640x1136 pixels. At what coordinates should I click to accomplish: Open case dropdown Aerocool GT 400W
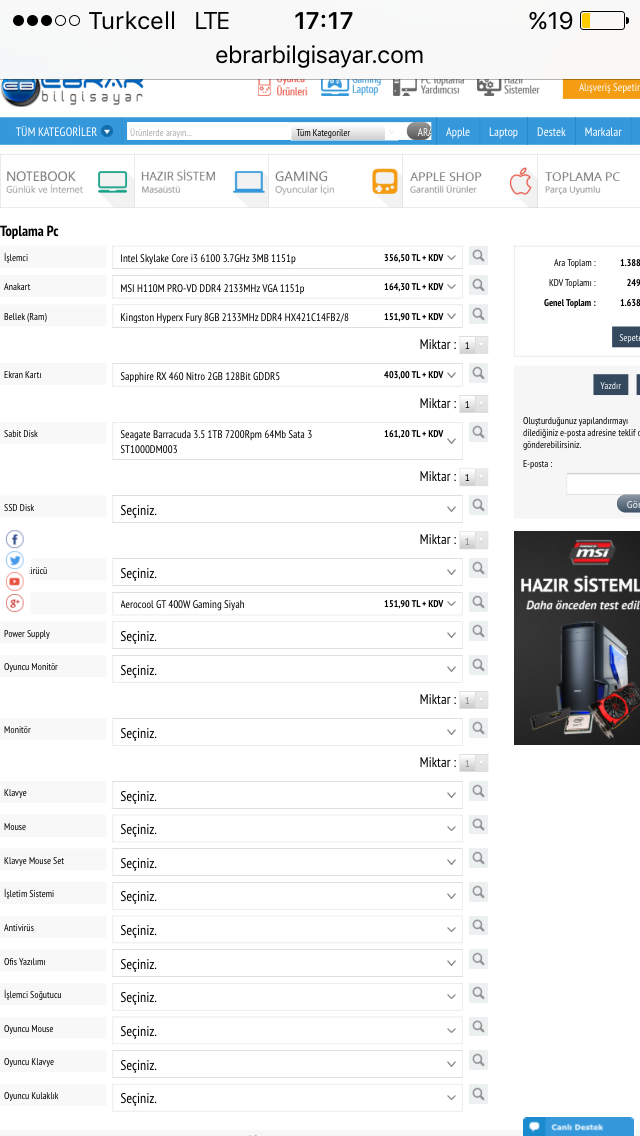287,604
